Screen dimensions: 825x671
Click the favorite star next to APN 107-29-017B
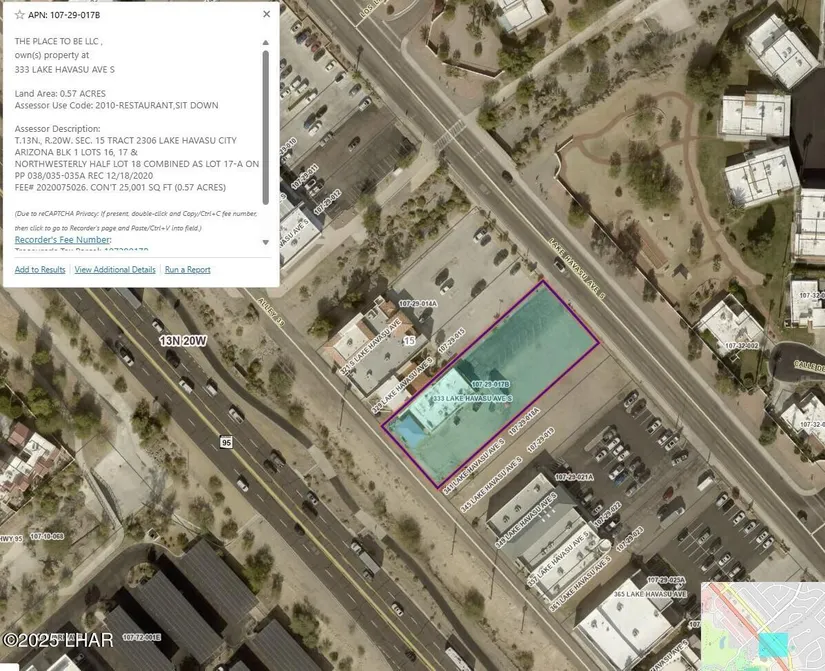[20, 15]
